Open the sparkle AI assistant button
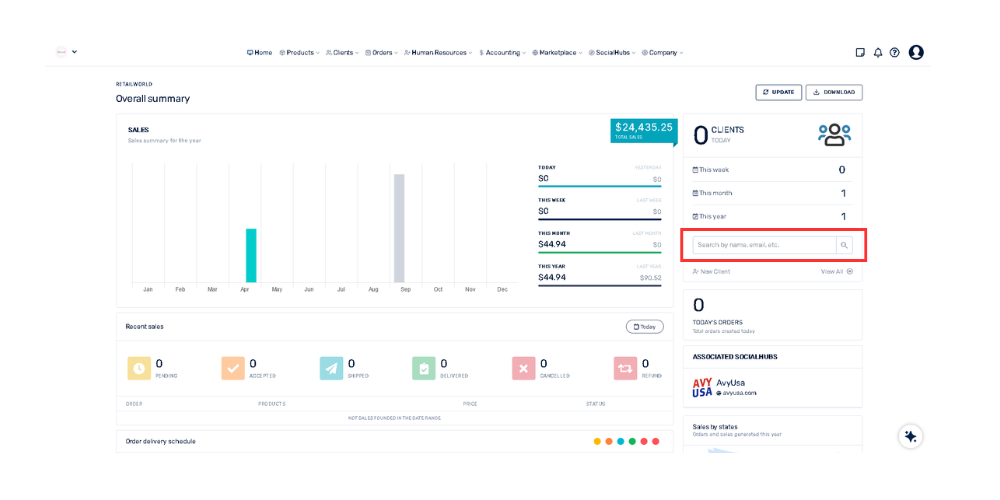Viewport: 1000px width, 500px height. coord(910,436)
